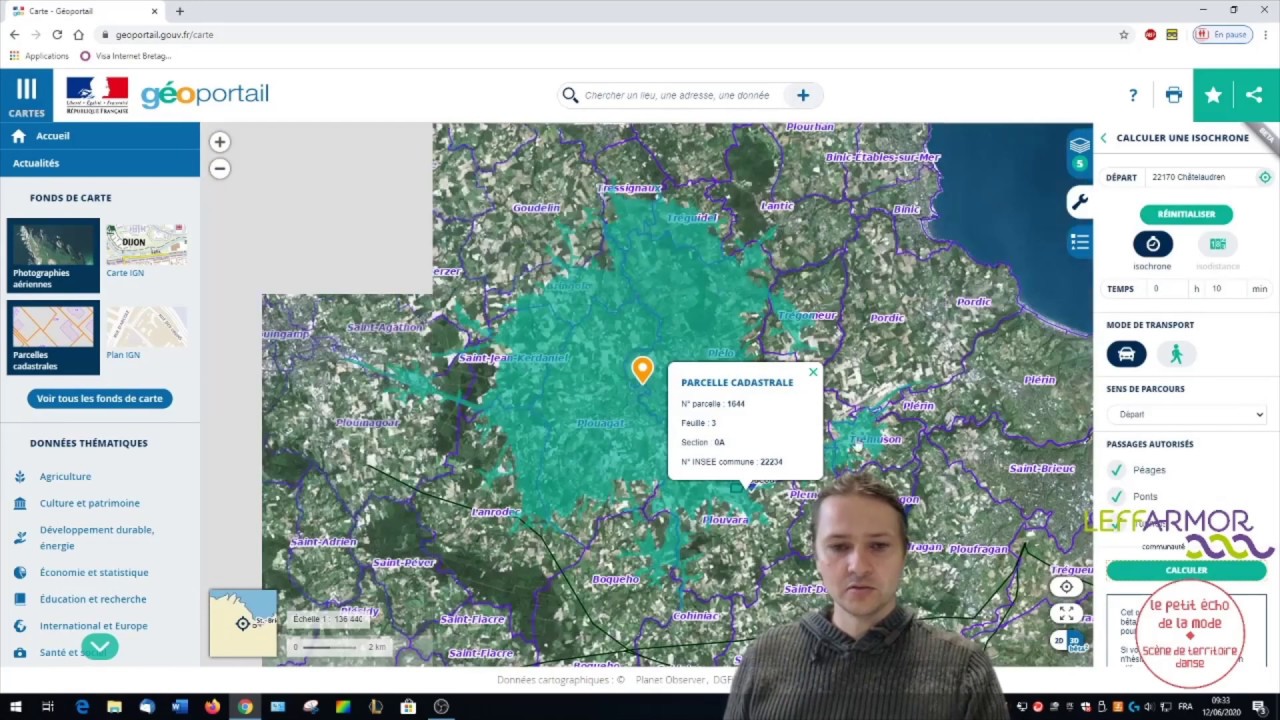The height and width of the screenshot is (720, 1280).
Task: Select isodistance calculation mode
Action: pyautogui.click(x=1217, y=244)
